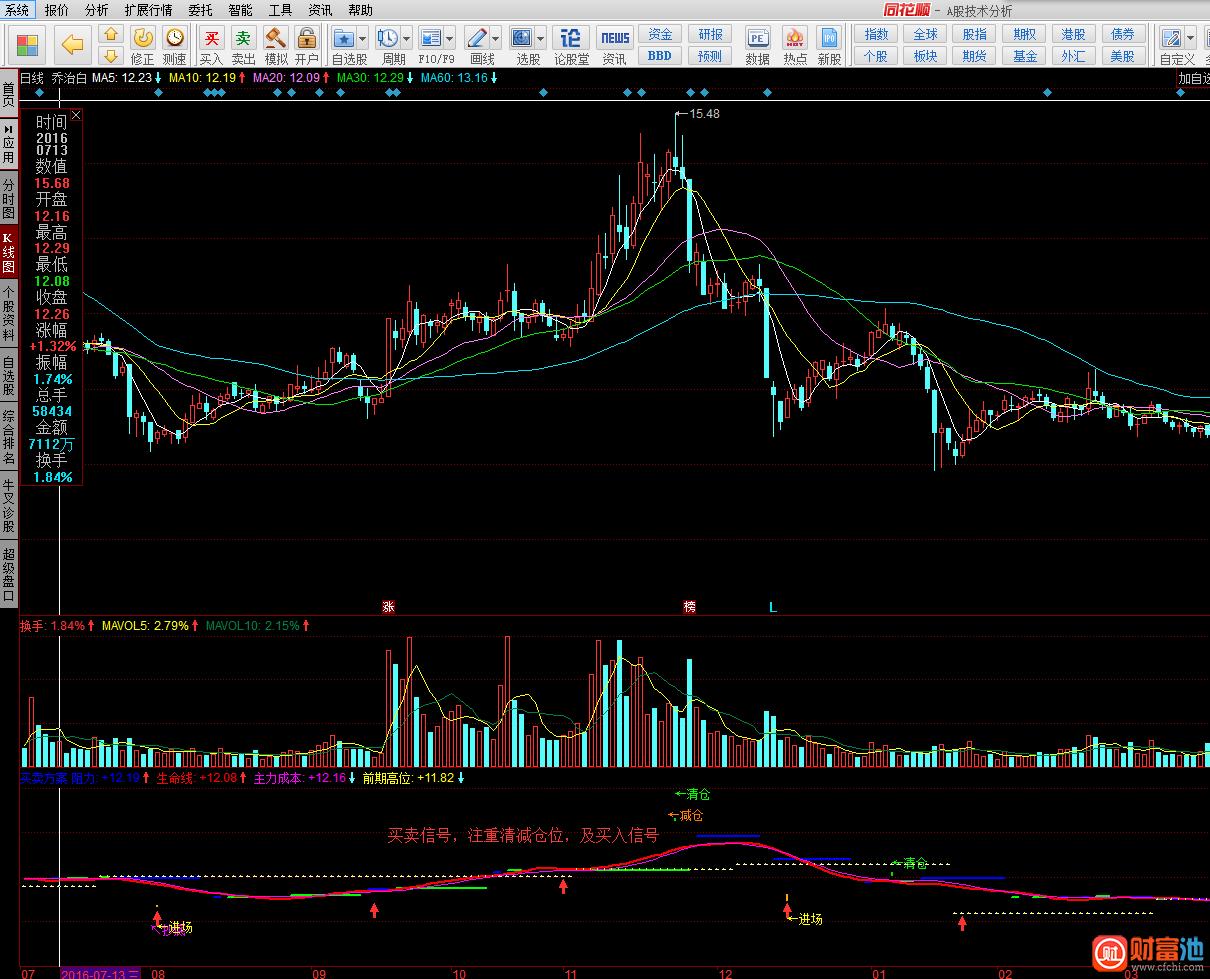
Task: Expand the 周期 period dropdown arrow
Action: pyautogui.click(x=406, y=38)
